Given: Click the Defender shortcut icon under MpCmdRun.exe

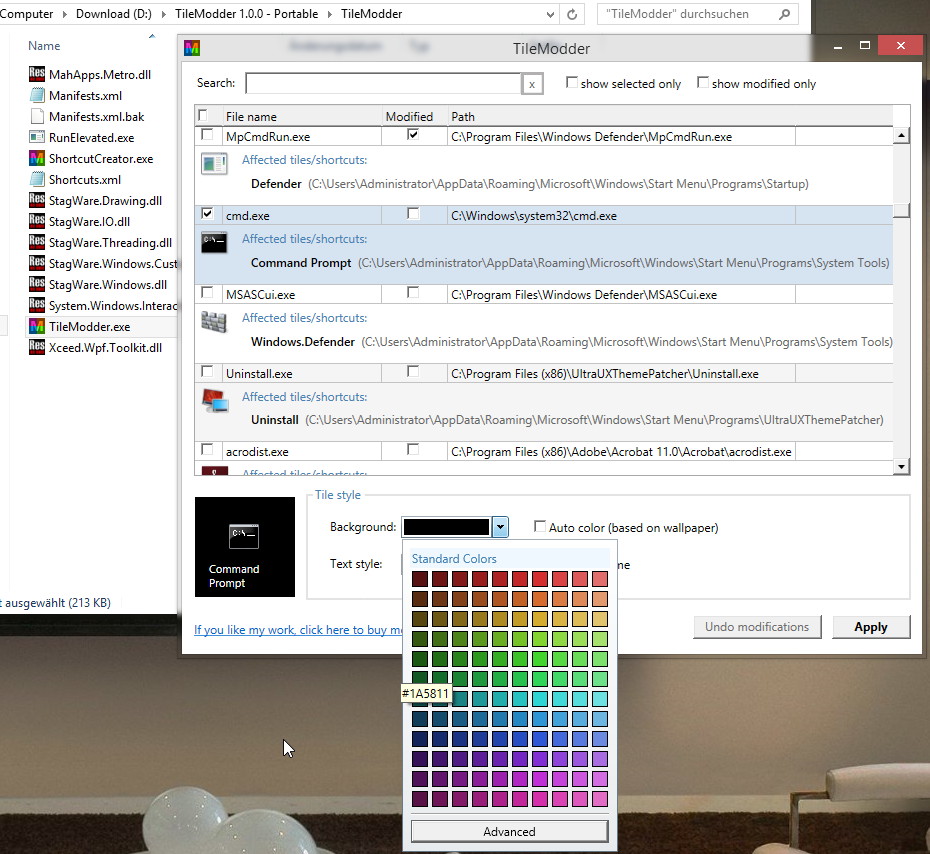Looking at the screenshot, I should (x=214, y=164).
